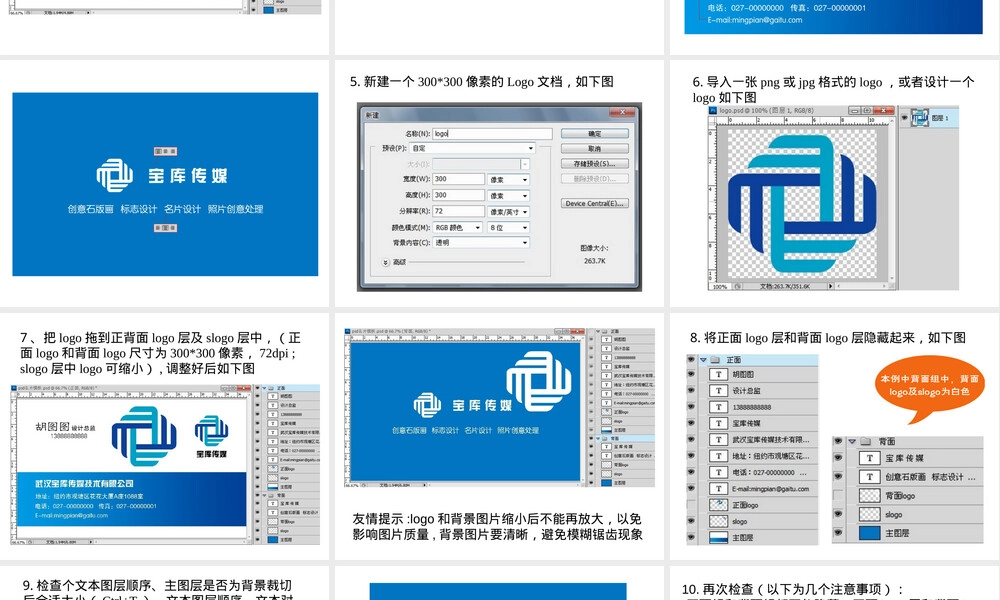Select the 电话：027-00000000 layer name, step 8

pos(769,472)
